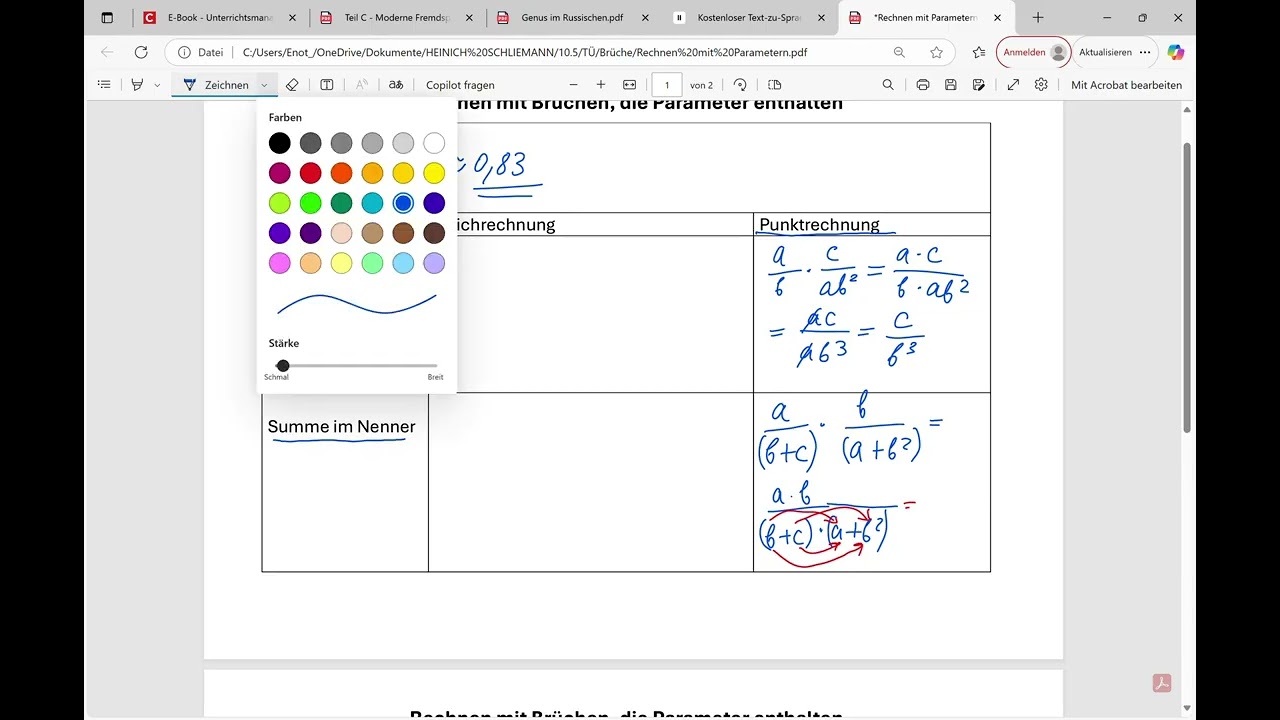This screenshot has width=1280, height=720.
Task: Open the Copilot sidebar icon
Action: [x=1176, y=52]
